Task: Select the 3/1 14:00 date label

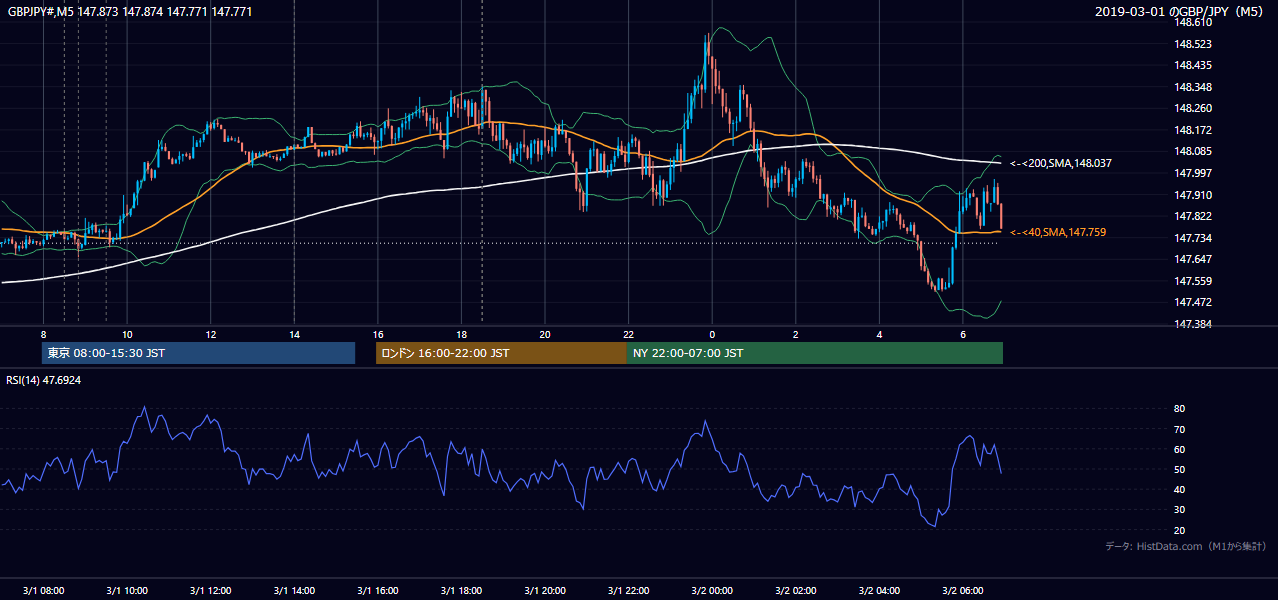Action: pos(294,591)
